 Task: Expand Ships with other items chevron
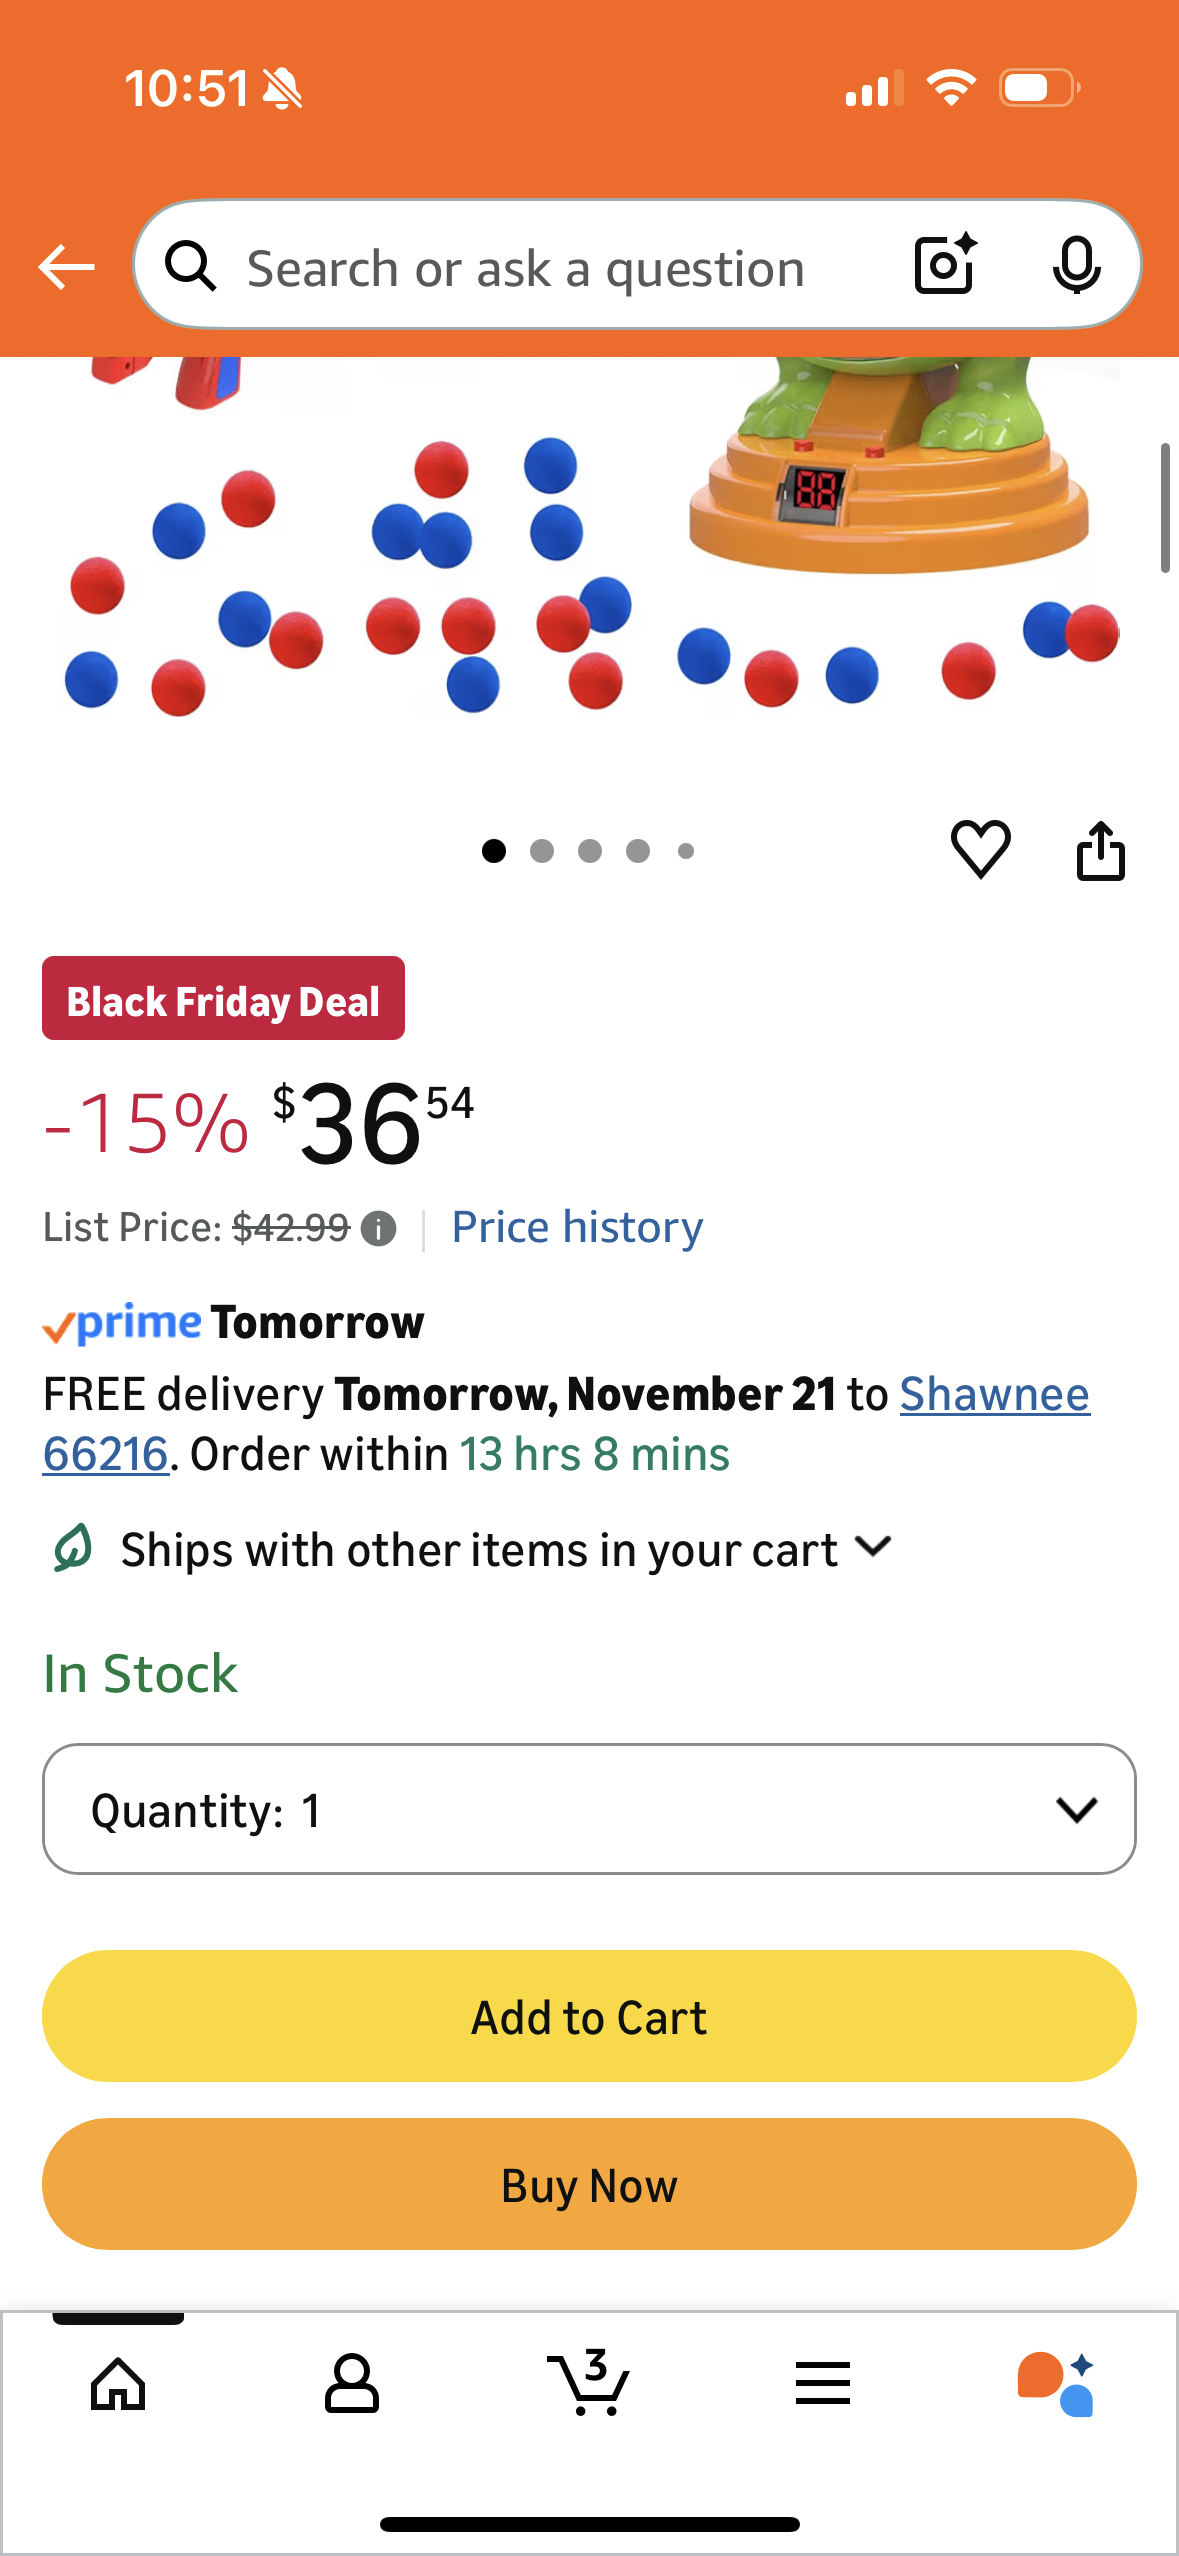[874, 1548]
